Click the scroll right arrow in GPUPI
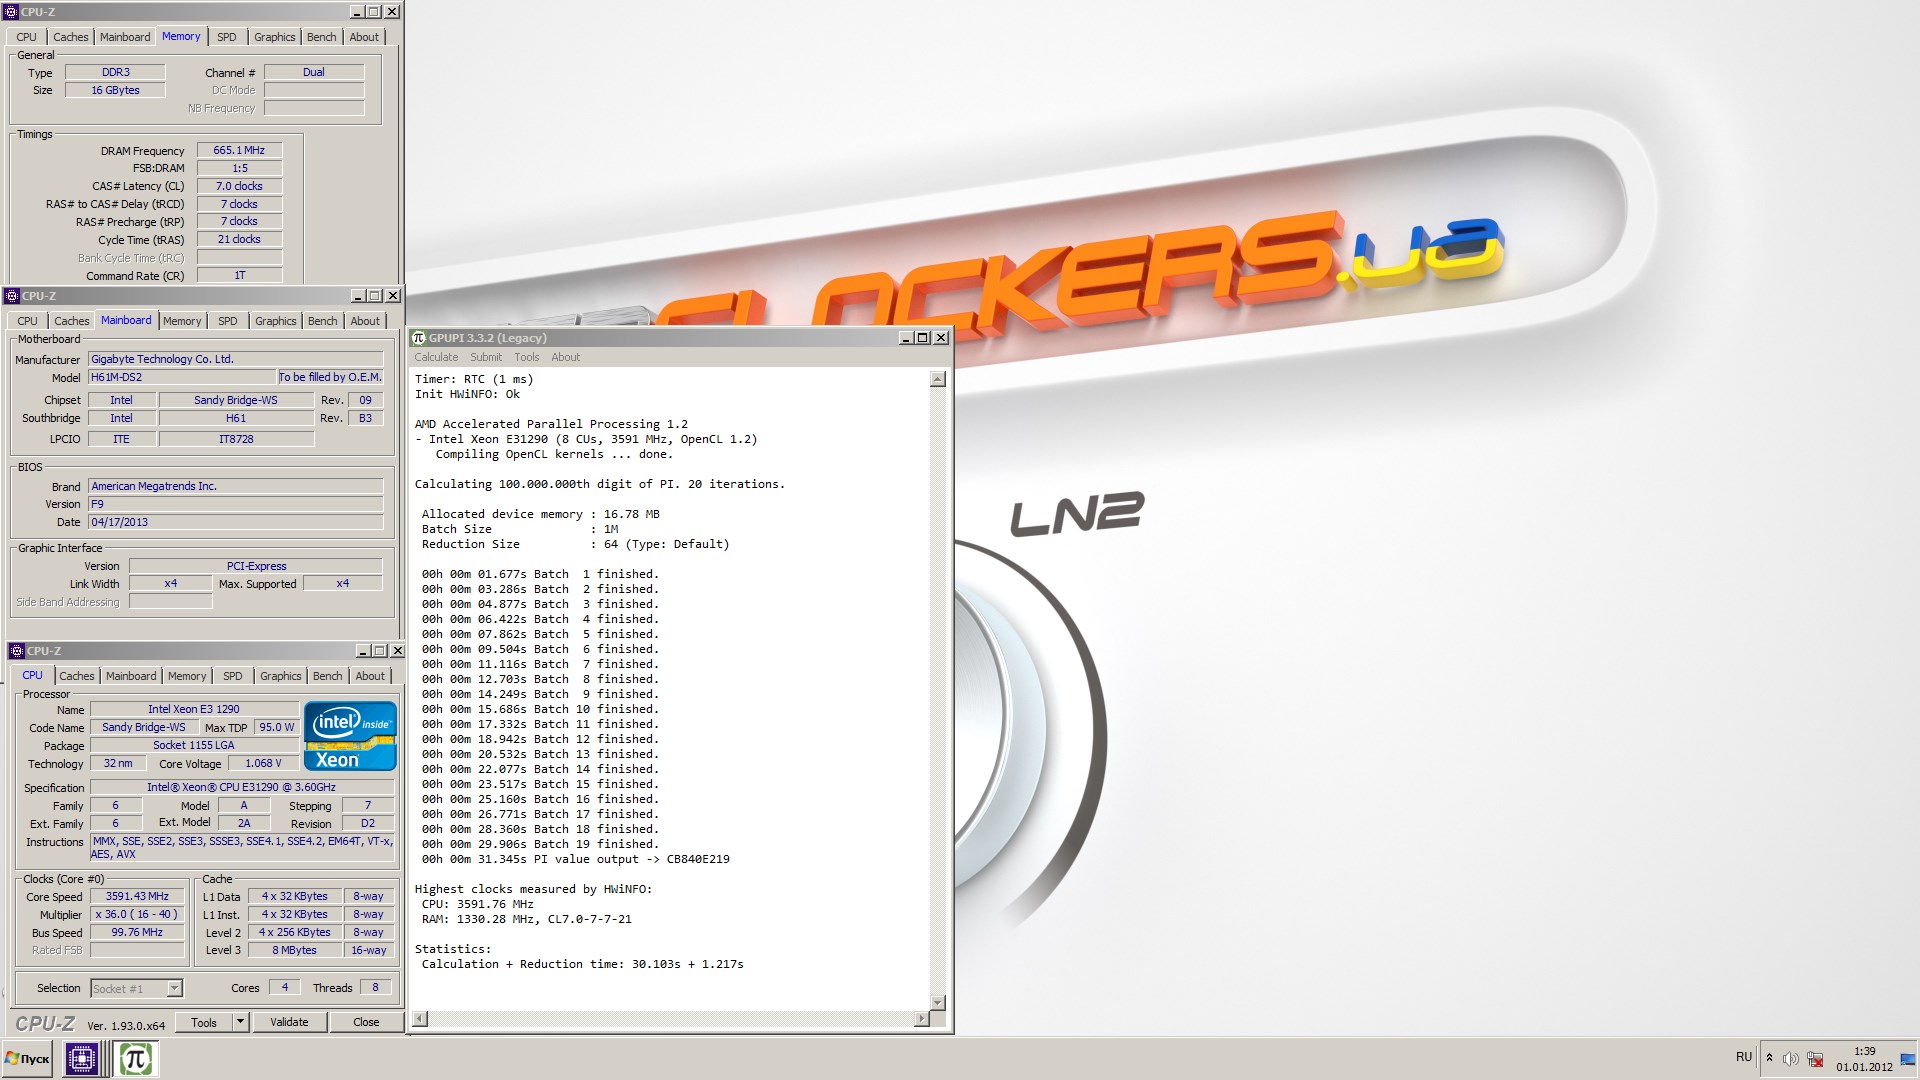 point(921,1019)
